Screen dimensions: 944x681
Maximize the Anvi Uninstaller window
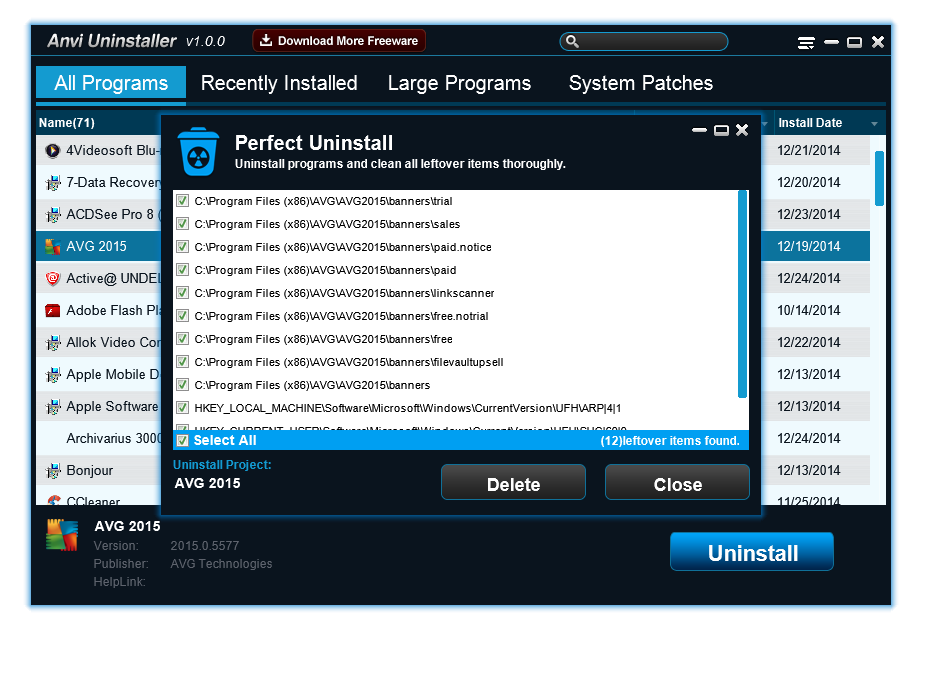[x=854, y=42]
